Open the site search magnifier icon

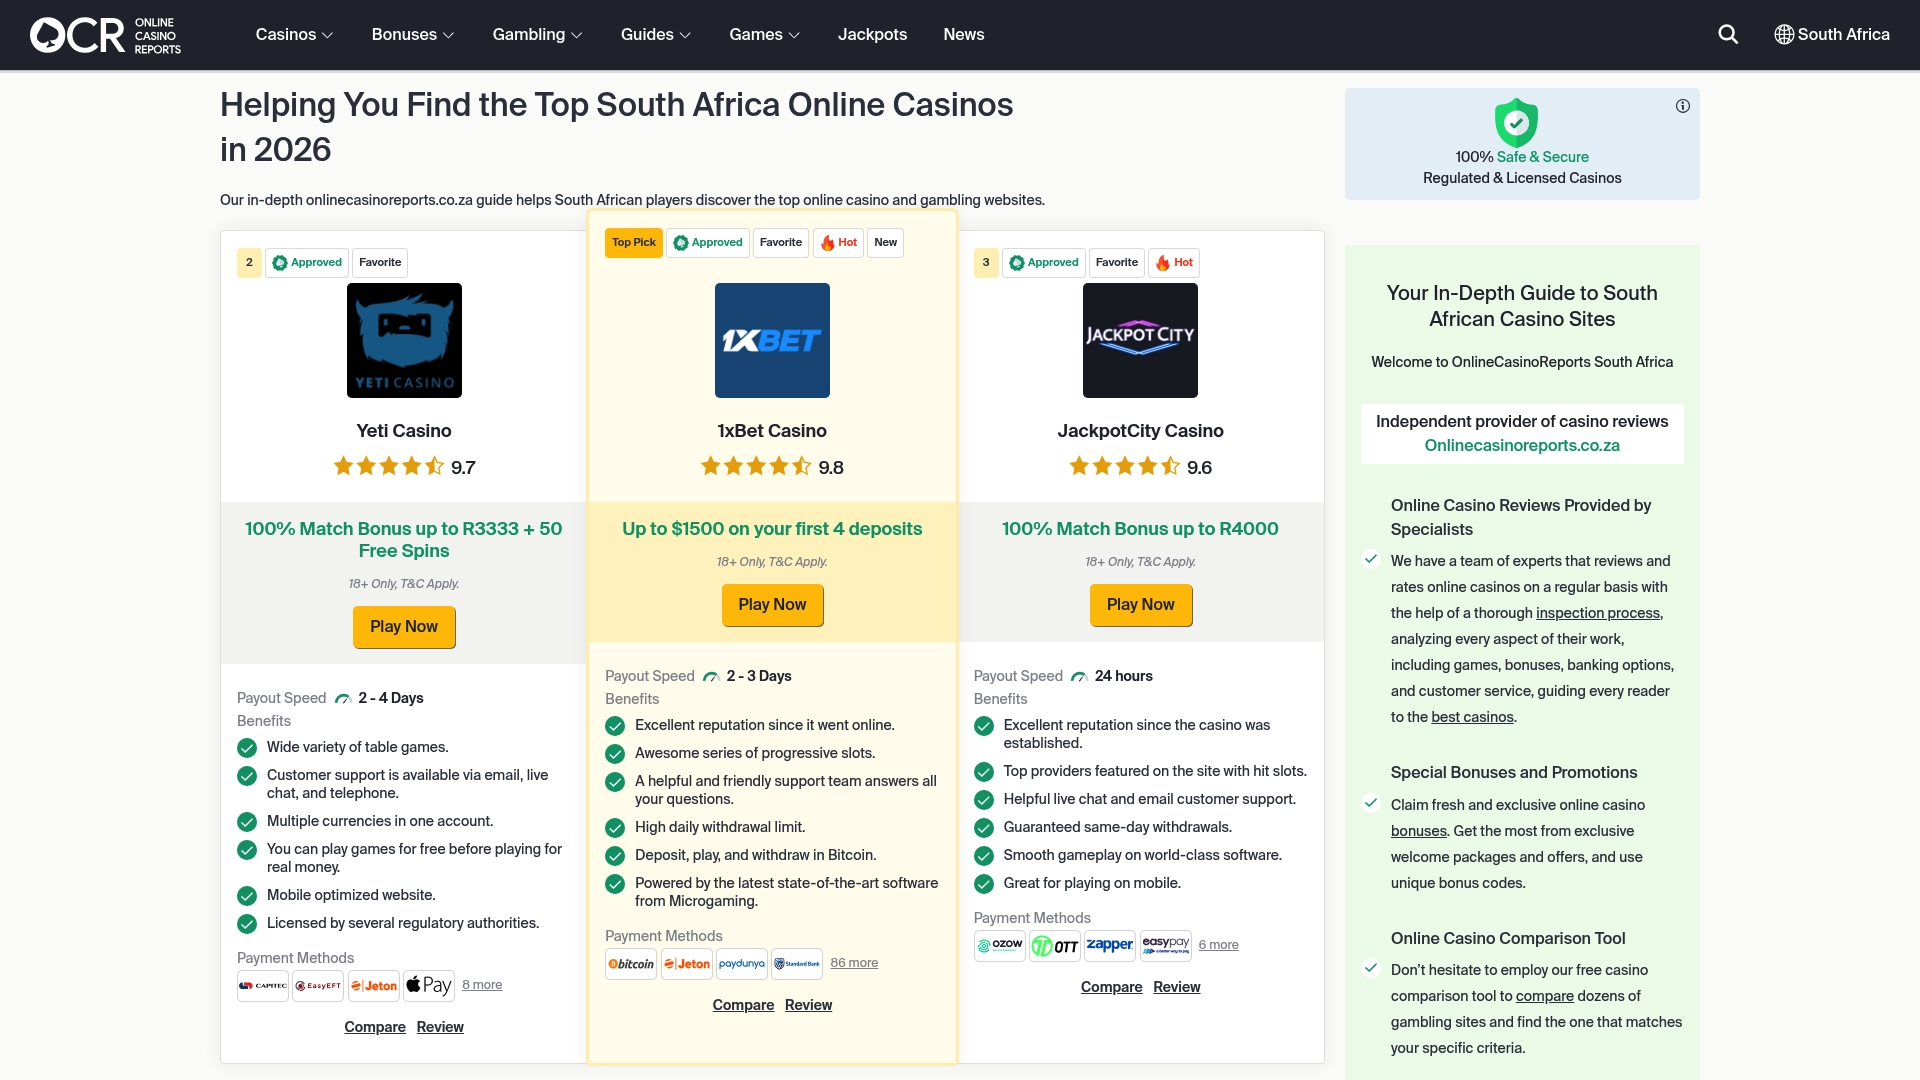[x=1728, y=34]
